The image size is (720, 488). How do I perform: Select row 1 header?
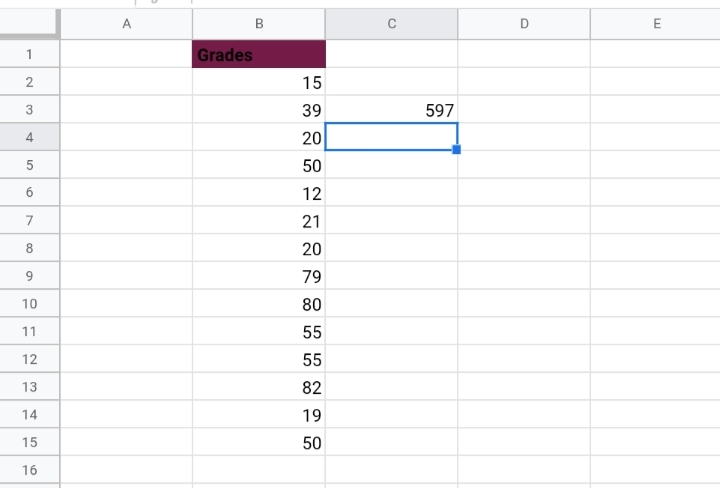coord(29,54)
